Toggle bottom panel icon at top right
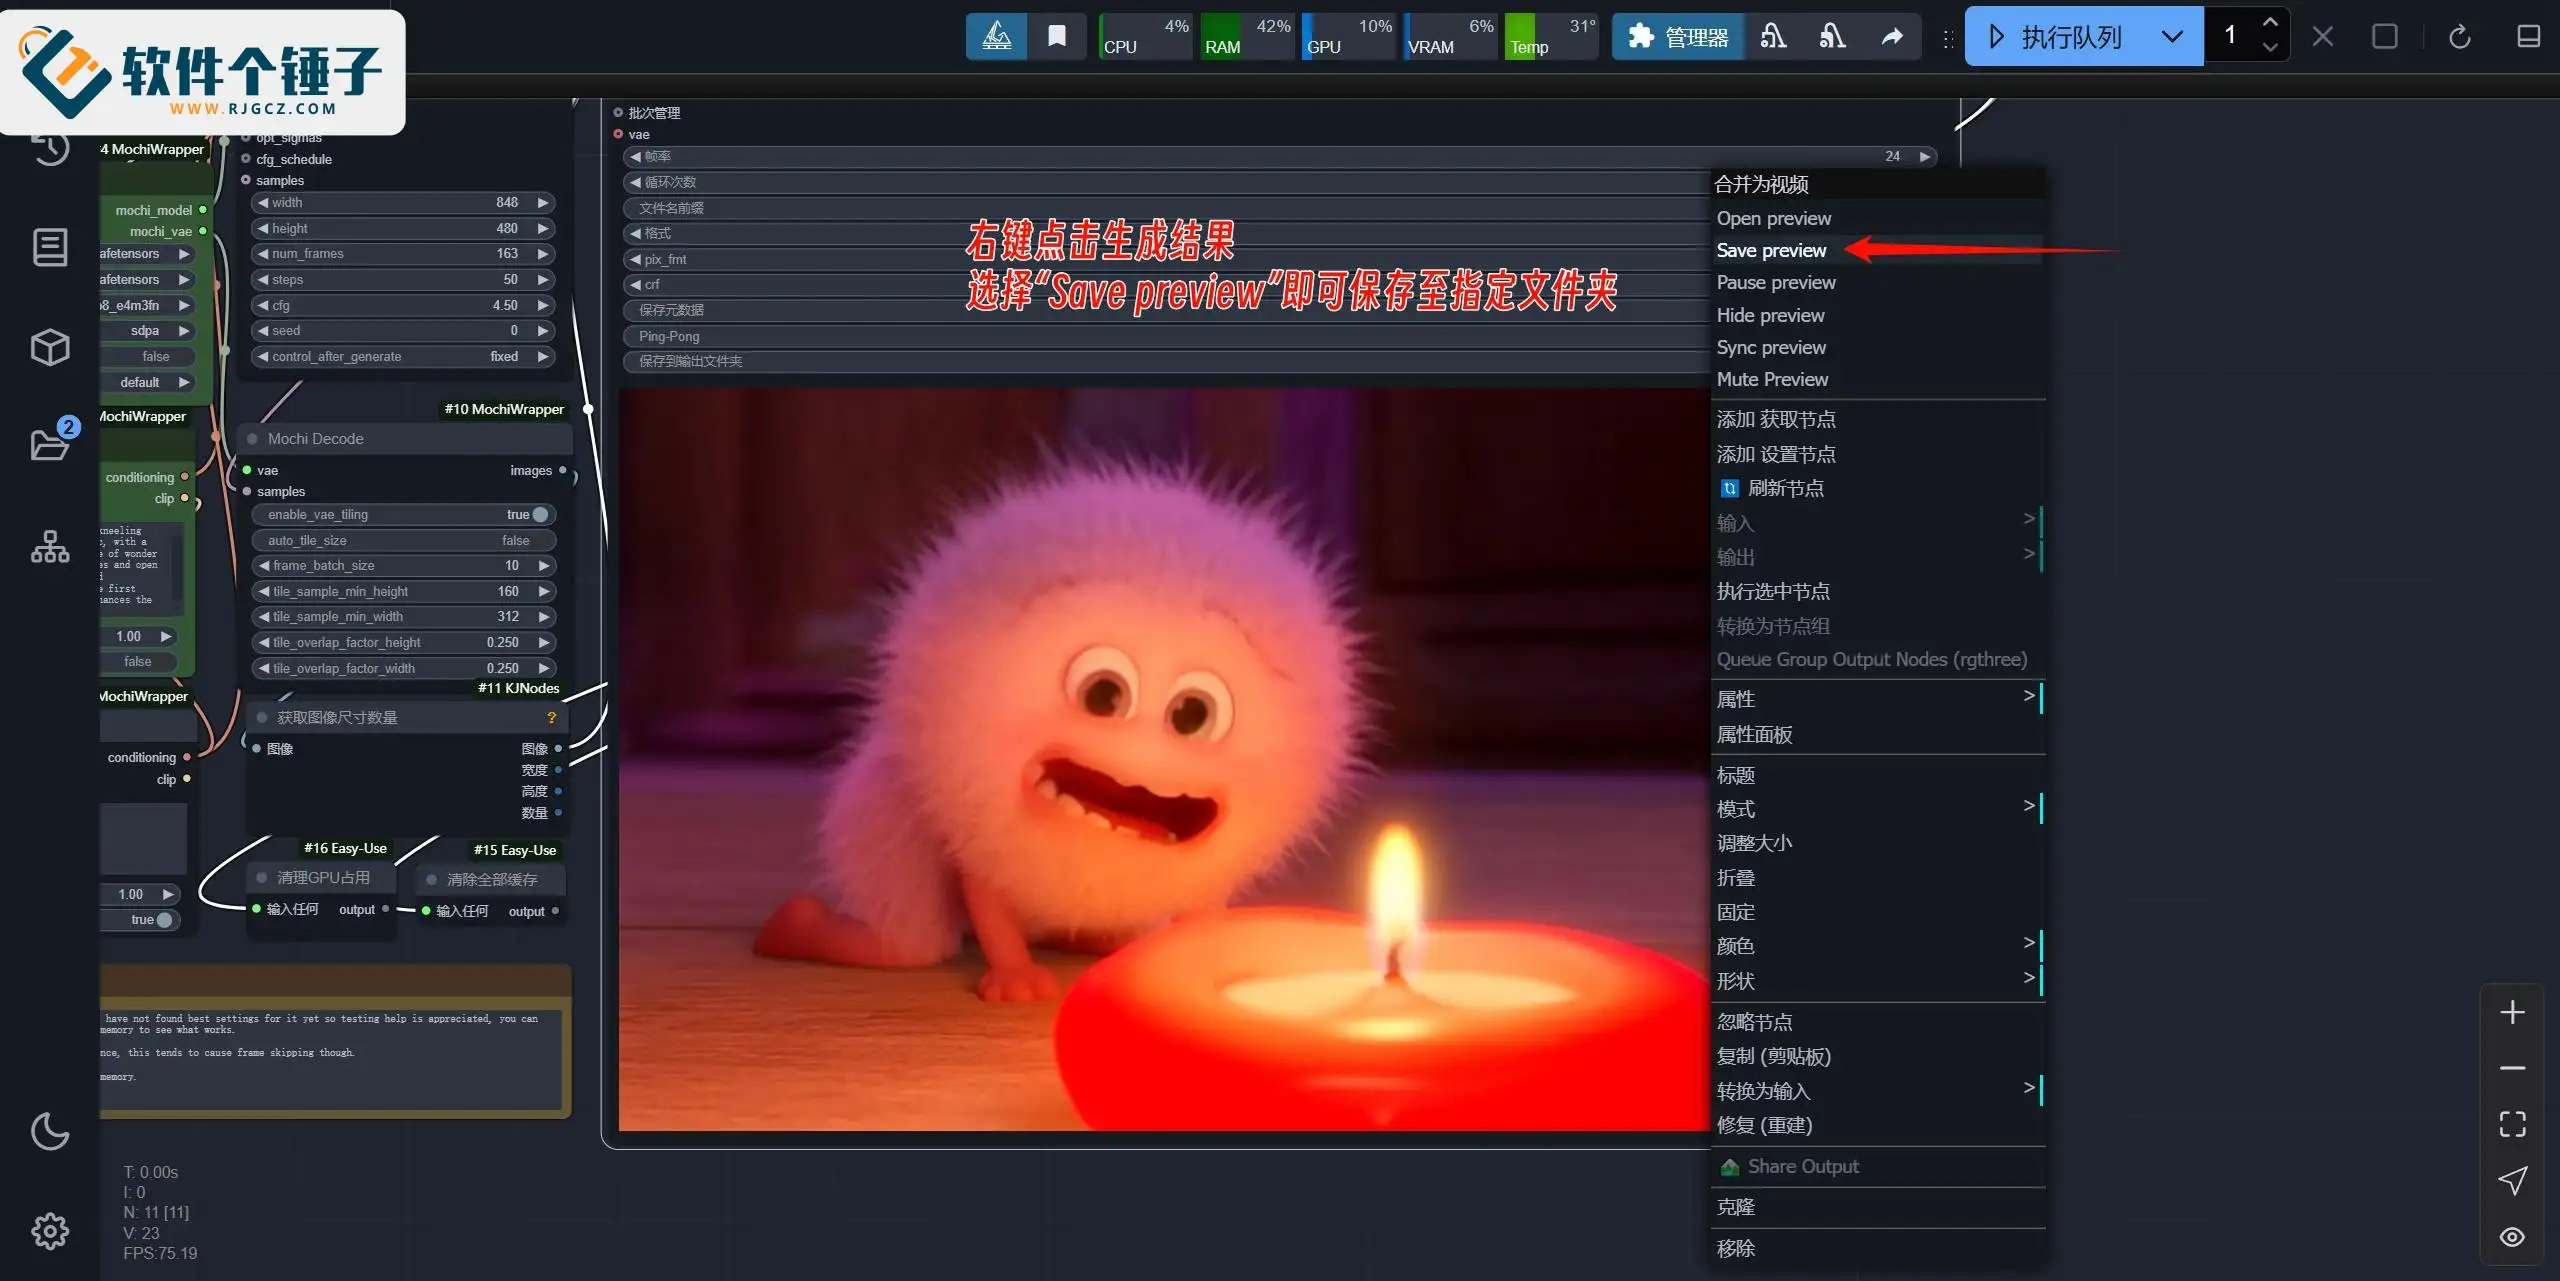 (x=2528, y=37)
